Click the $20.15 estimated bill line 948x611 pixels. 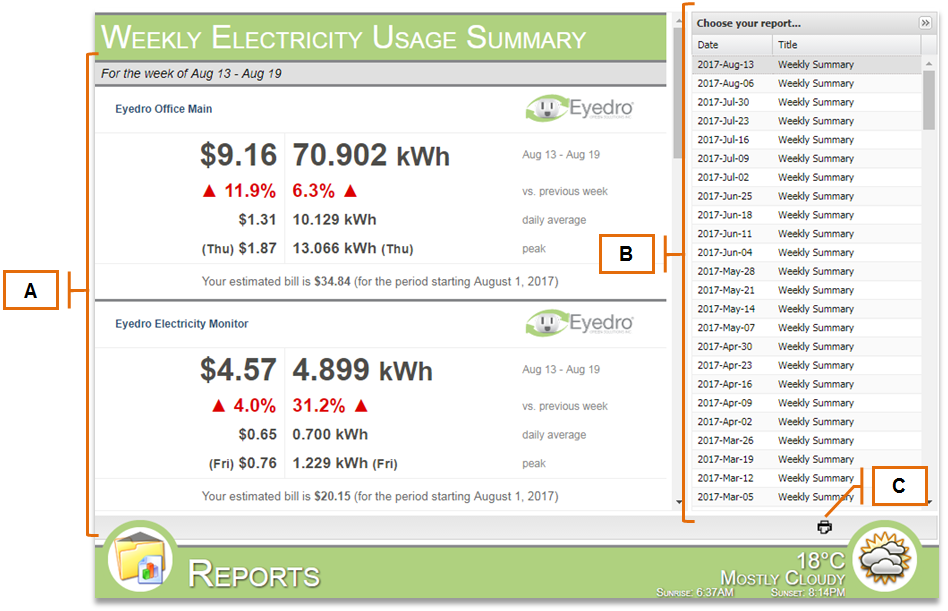[x=380, y=496]
